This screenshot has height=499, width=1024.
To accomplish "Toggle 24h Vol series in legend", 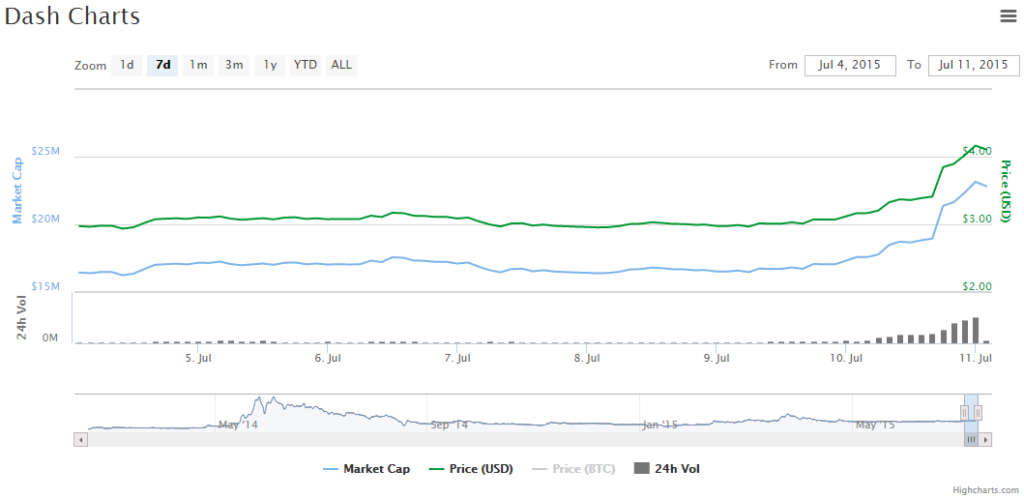I will (667, 469).
